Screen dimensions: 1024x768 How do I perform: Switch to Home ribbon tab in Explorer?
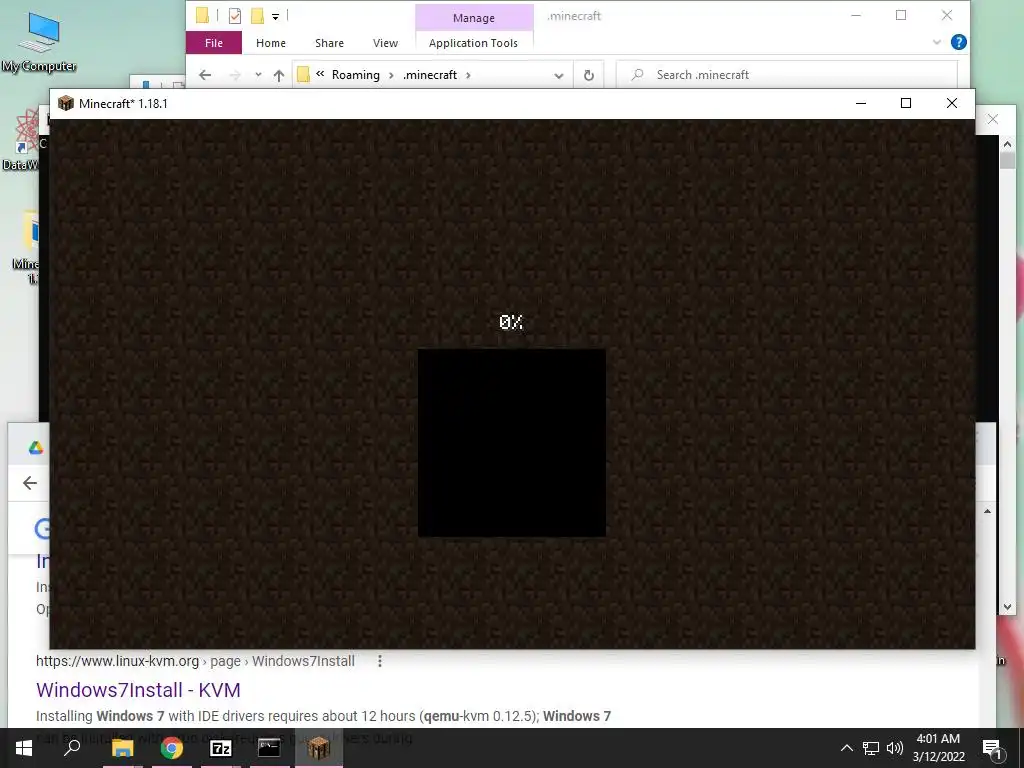pyautogui.click(x=270, y=43)
